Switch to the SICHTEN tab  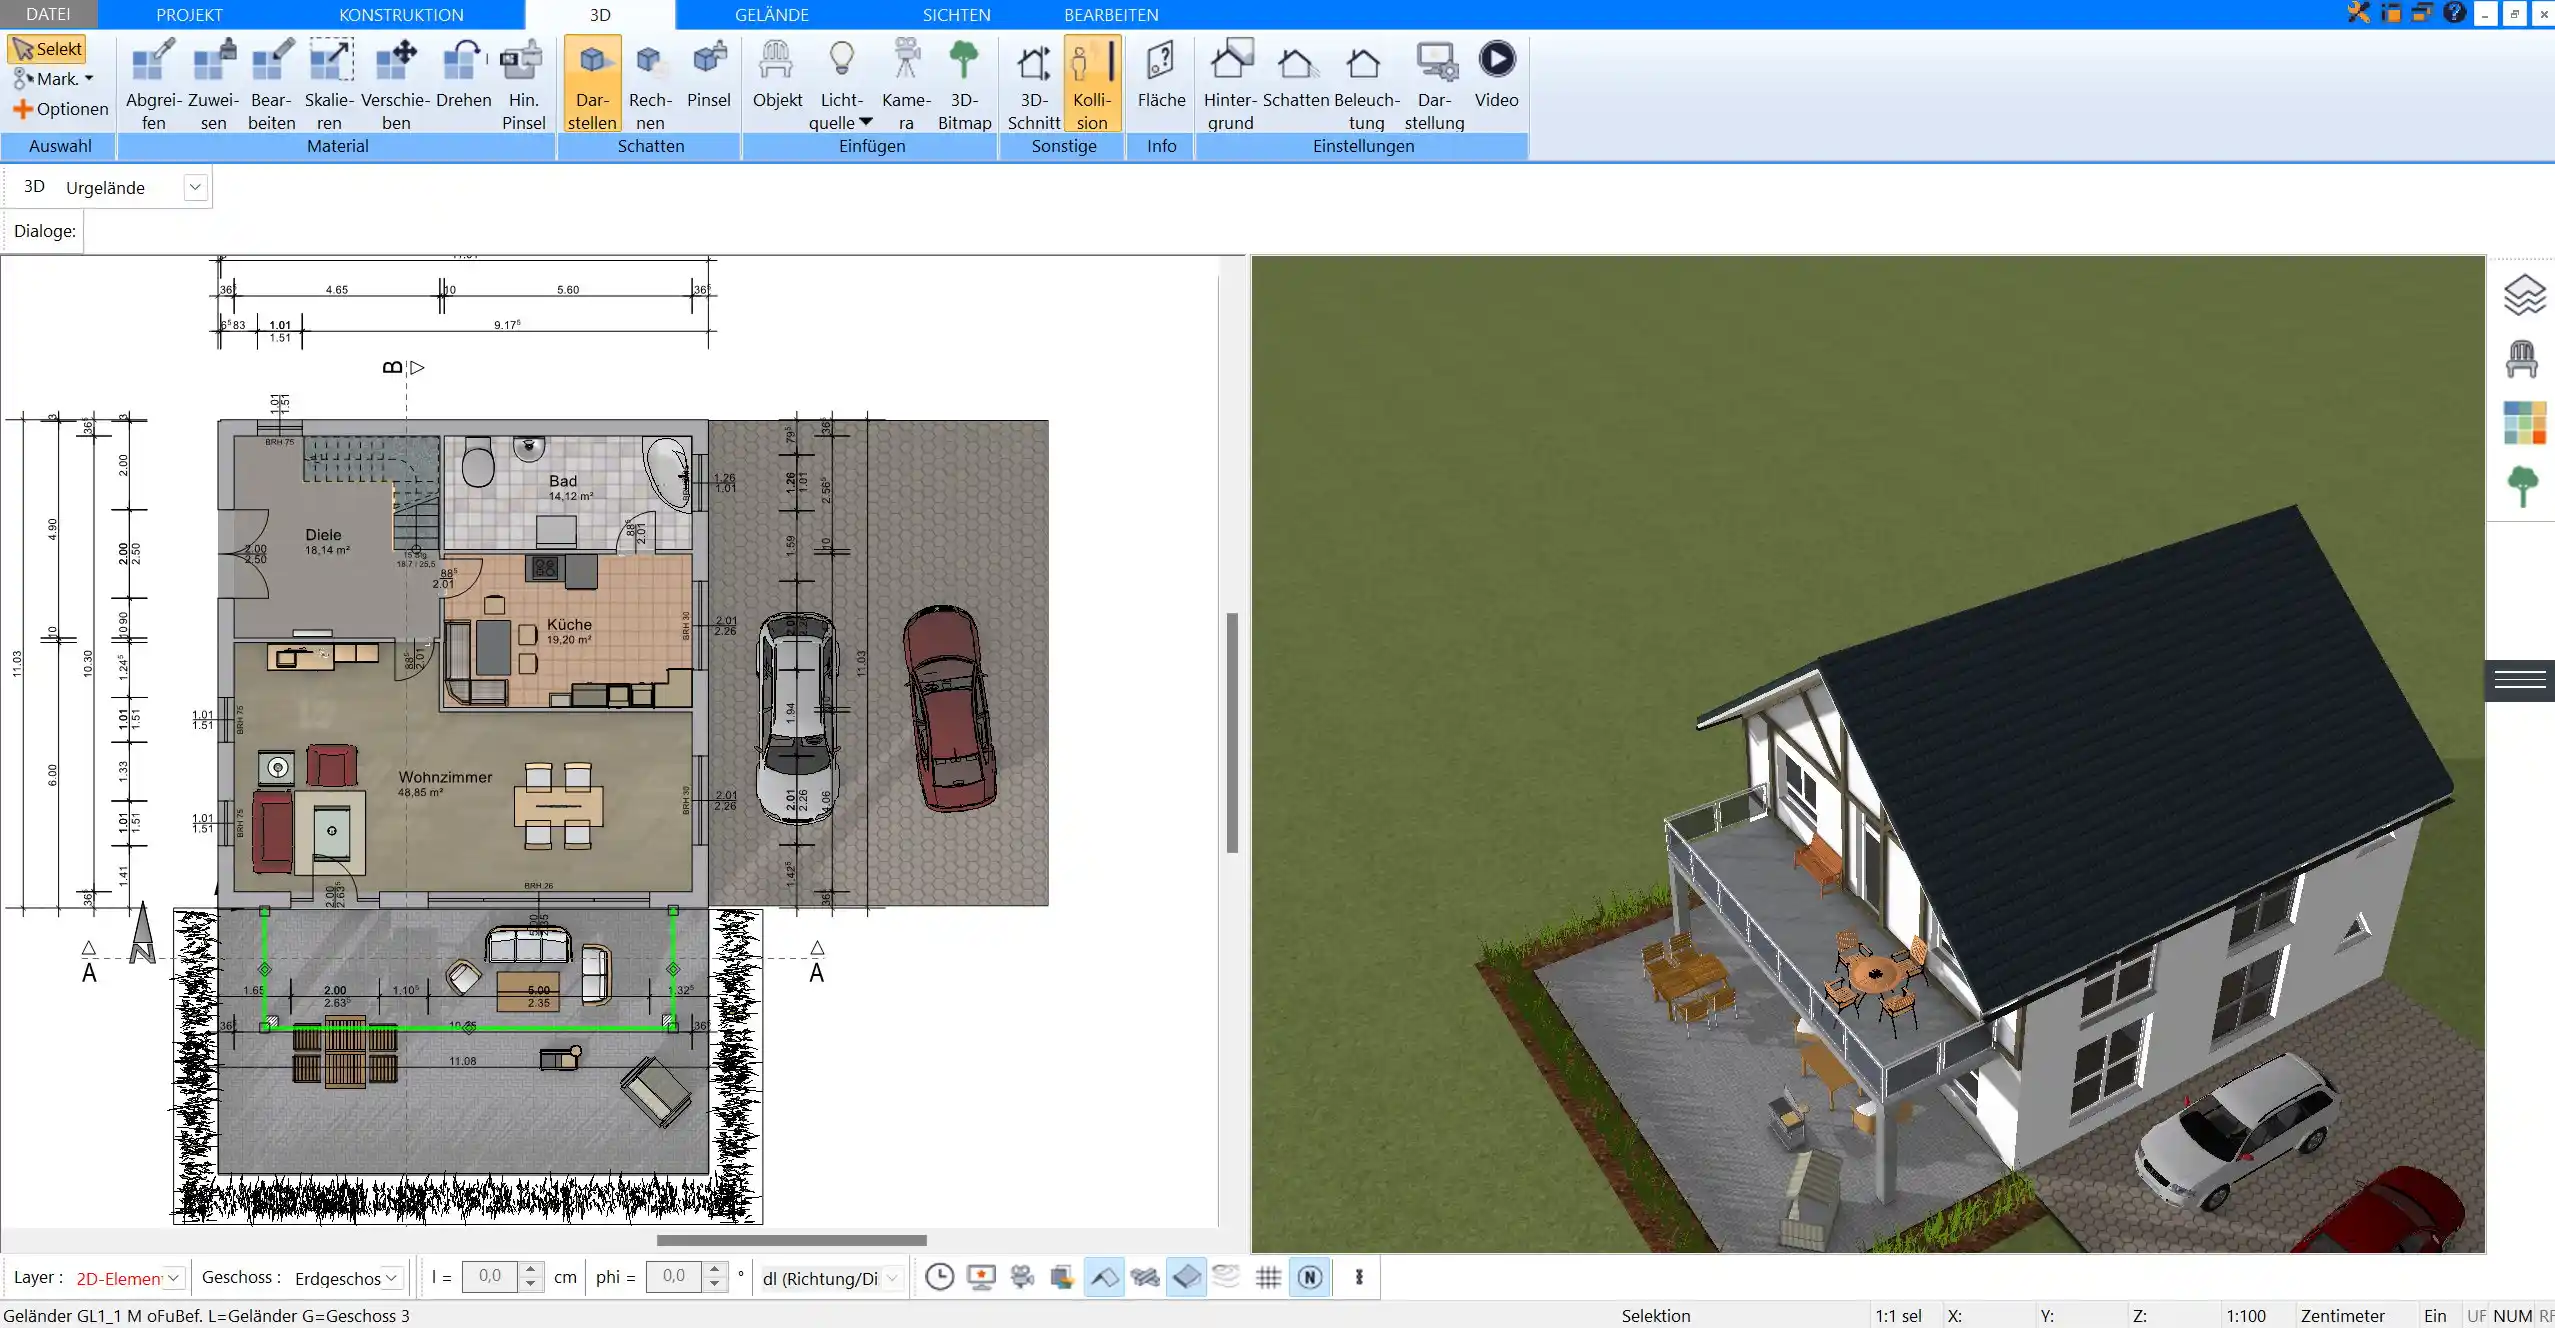pyautogui.click(x=956, y=15)
